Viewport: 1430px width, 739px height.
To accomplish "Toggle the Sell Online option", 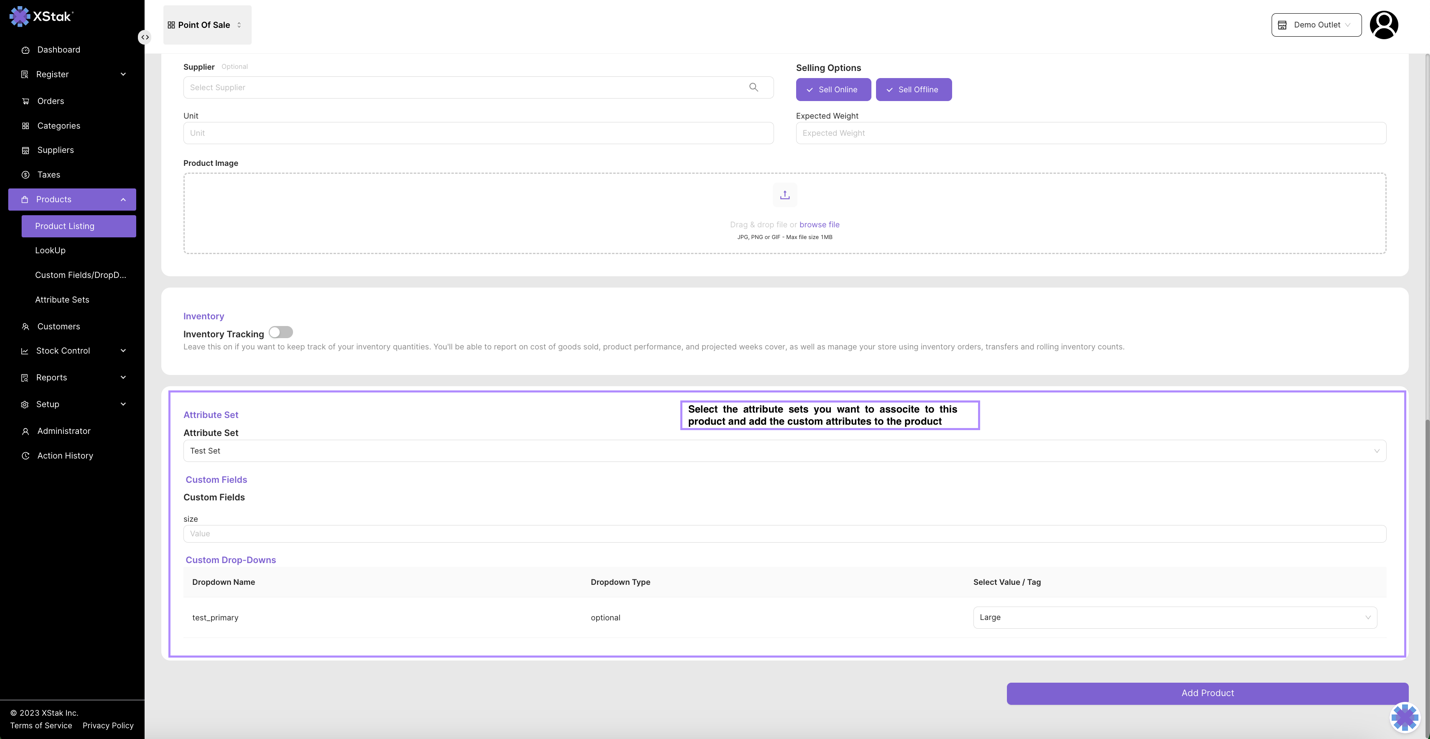I will [x=833, y=90].
